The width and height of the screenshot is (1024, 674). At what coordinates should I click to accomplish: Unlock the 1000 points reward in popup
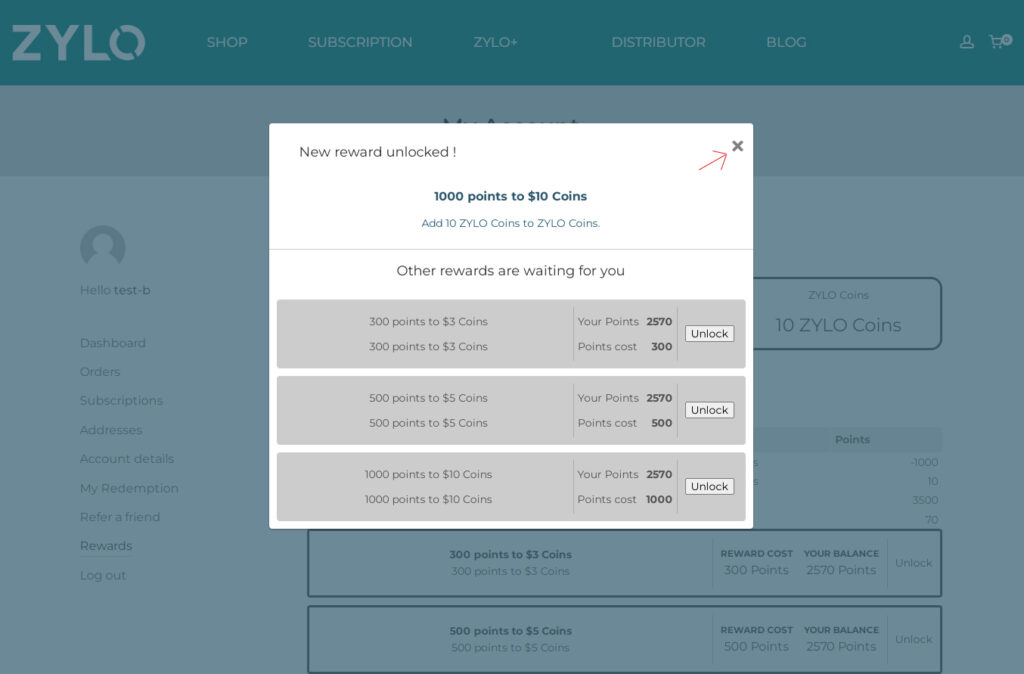click(x=709, y=487)
